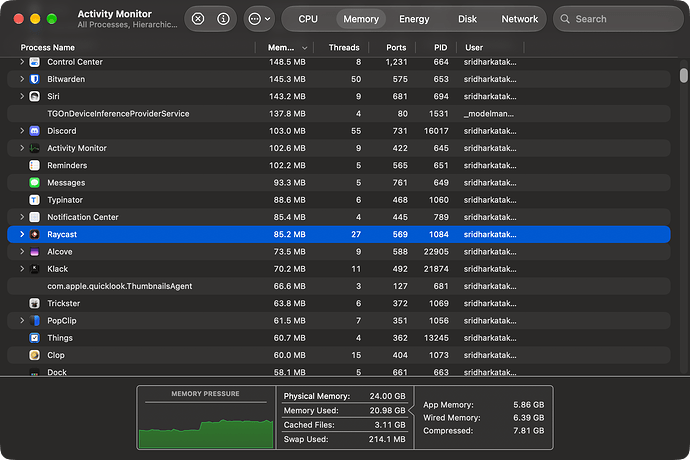Viewport: 690px width, 460px height.
Task: Click the Klack app icon
Action: (34, 269)
